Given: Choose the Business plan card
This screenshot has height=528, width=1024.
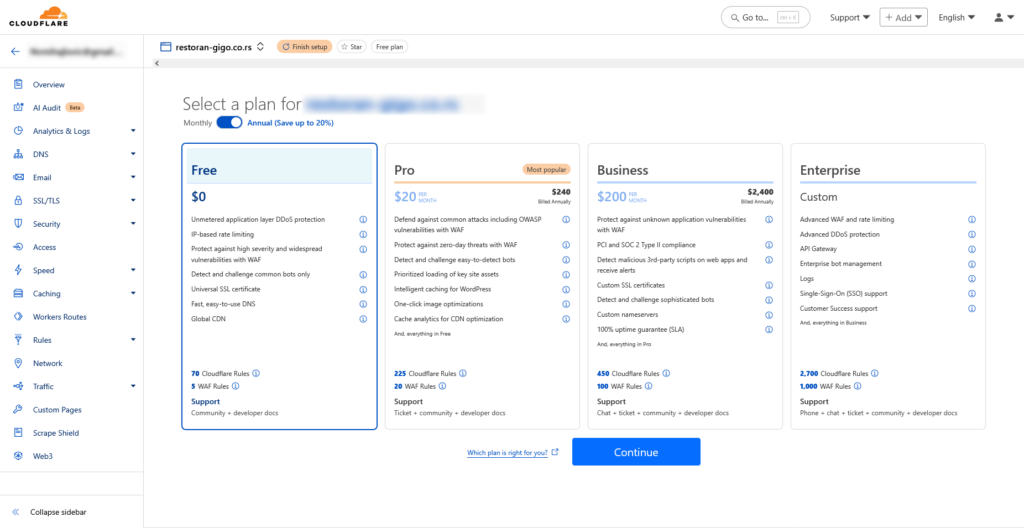Looking at the screenshot, I should pos(684,285).
